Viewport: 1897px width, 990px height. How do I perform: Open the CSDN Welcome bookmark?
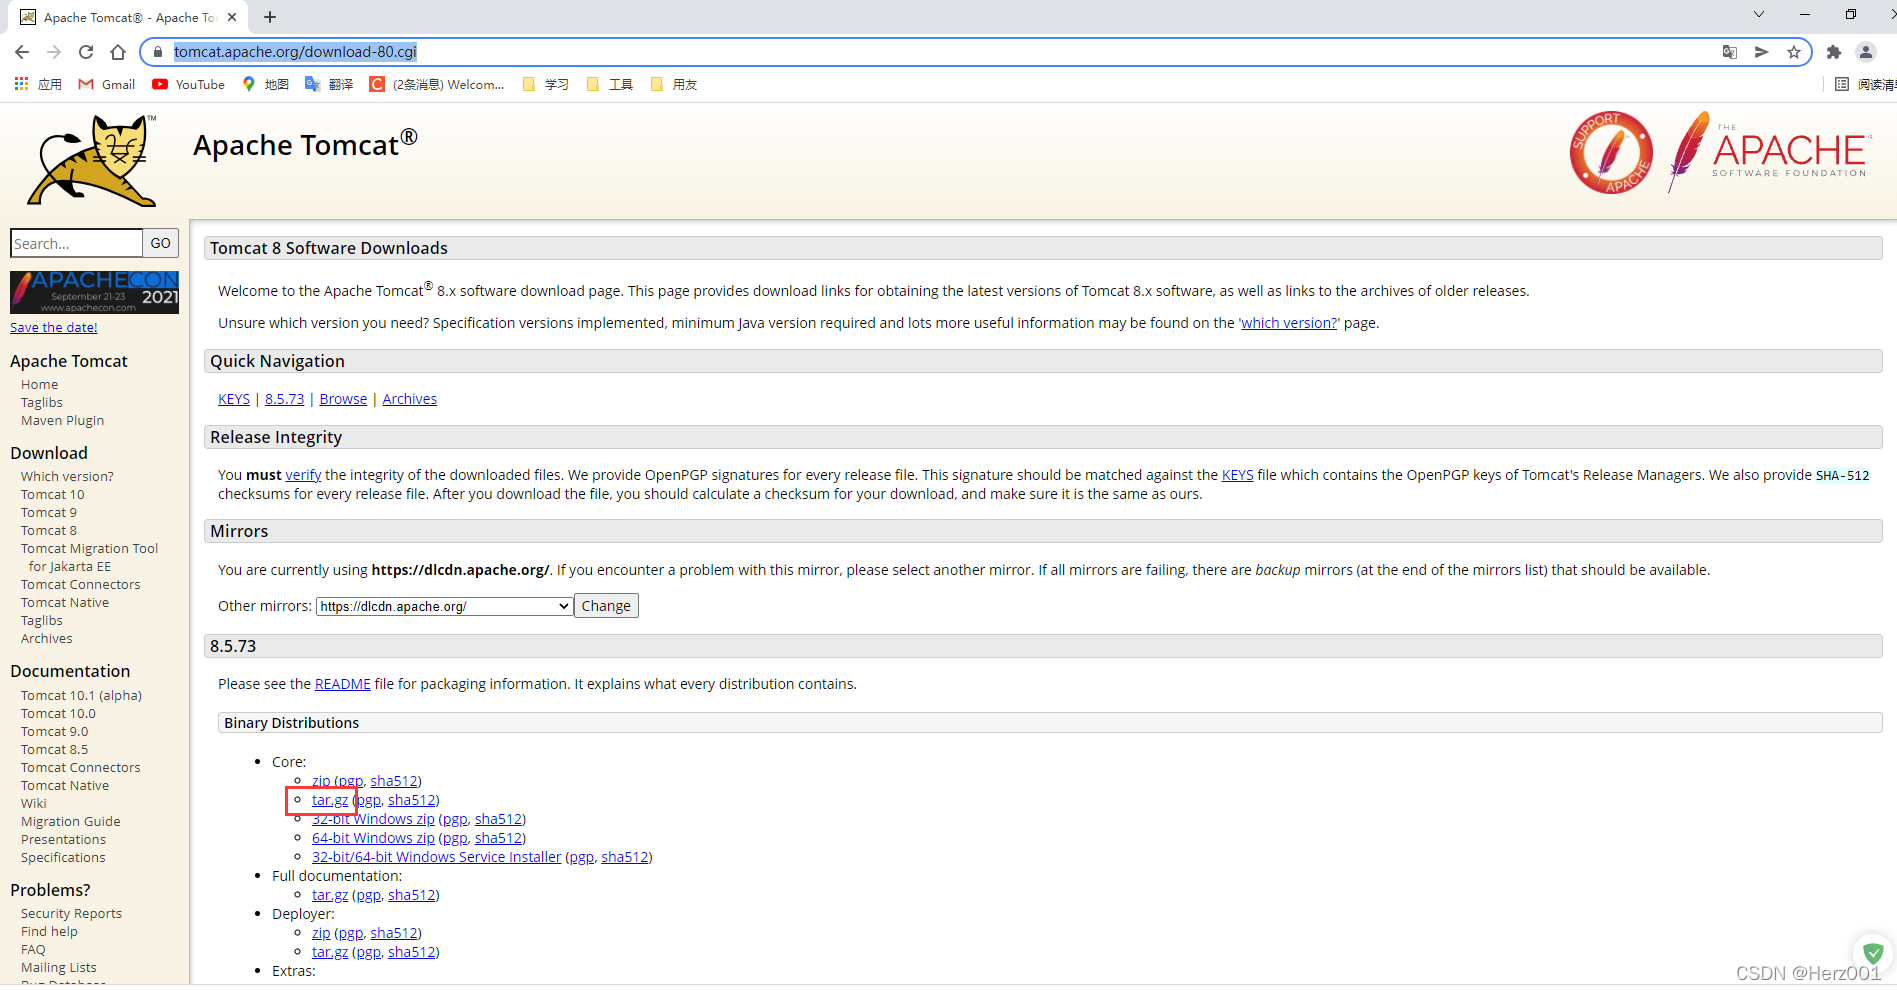pyautogui.click(x=437, y=84)
